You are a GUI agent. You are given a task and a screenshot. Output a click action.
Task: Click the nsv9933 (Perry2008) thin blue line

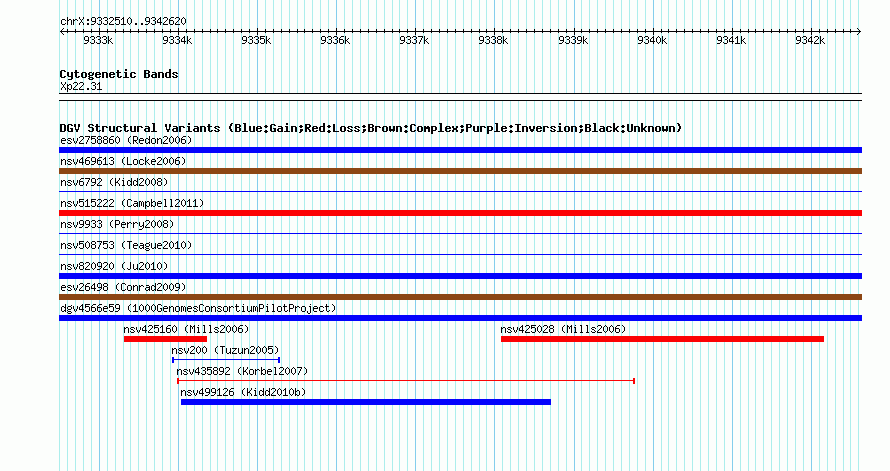(x=460, y=234)
